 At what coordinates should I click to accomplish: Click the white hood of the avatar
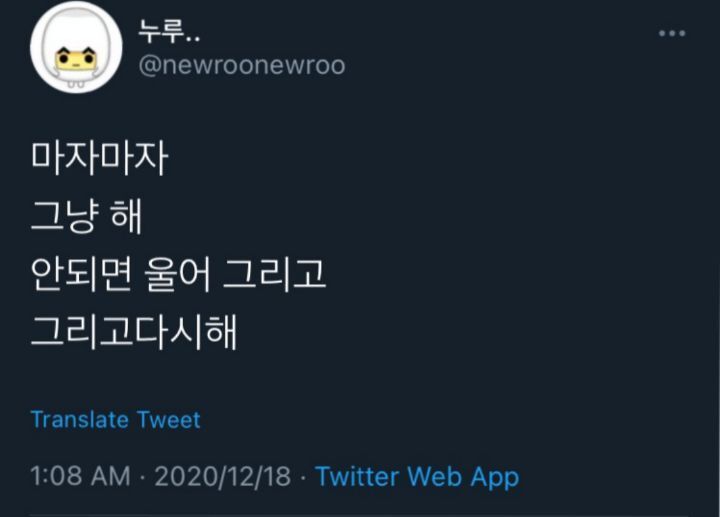pyautogui.click(x=76, y=28)
